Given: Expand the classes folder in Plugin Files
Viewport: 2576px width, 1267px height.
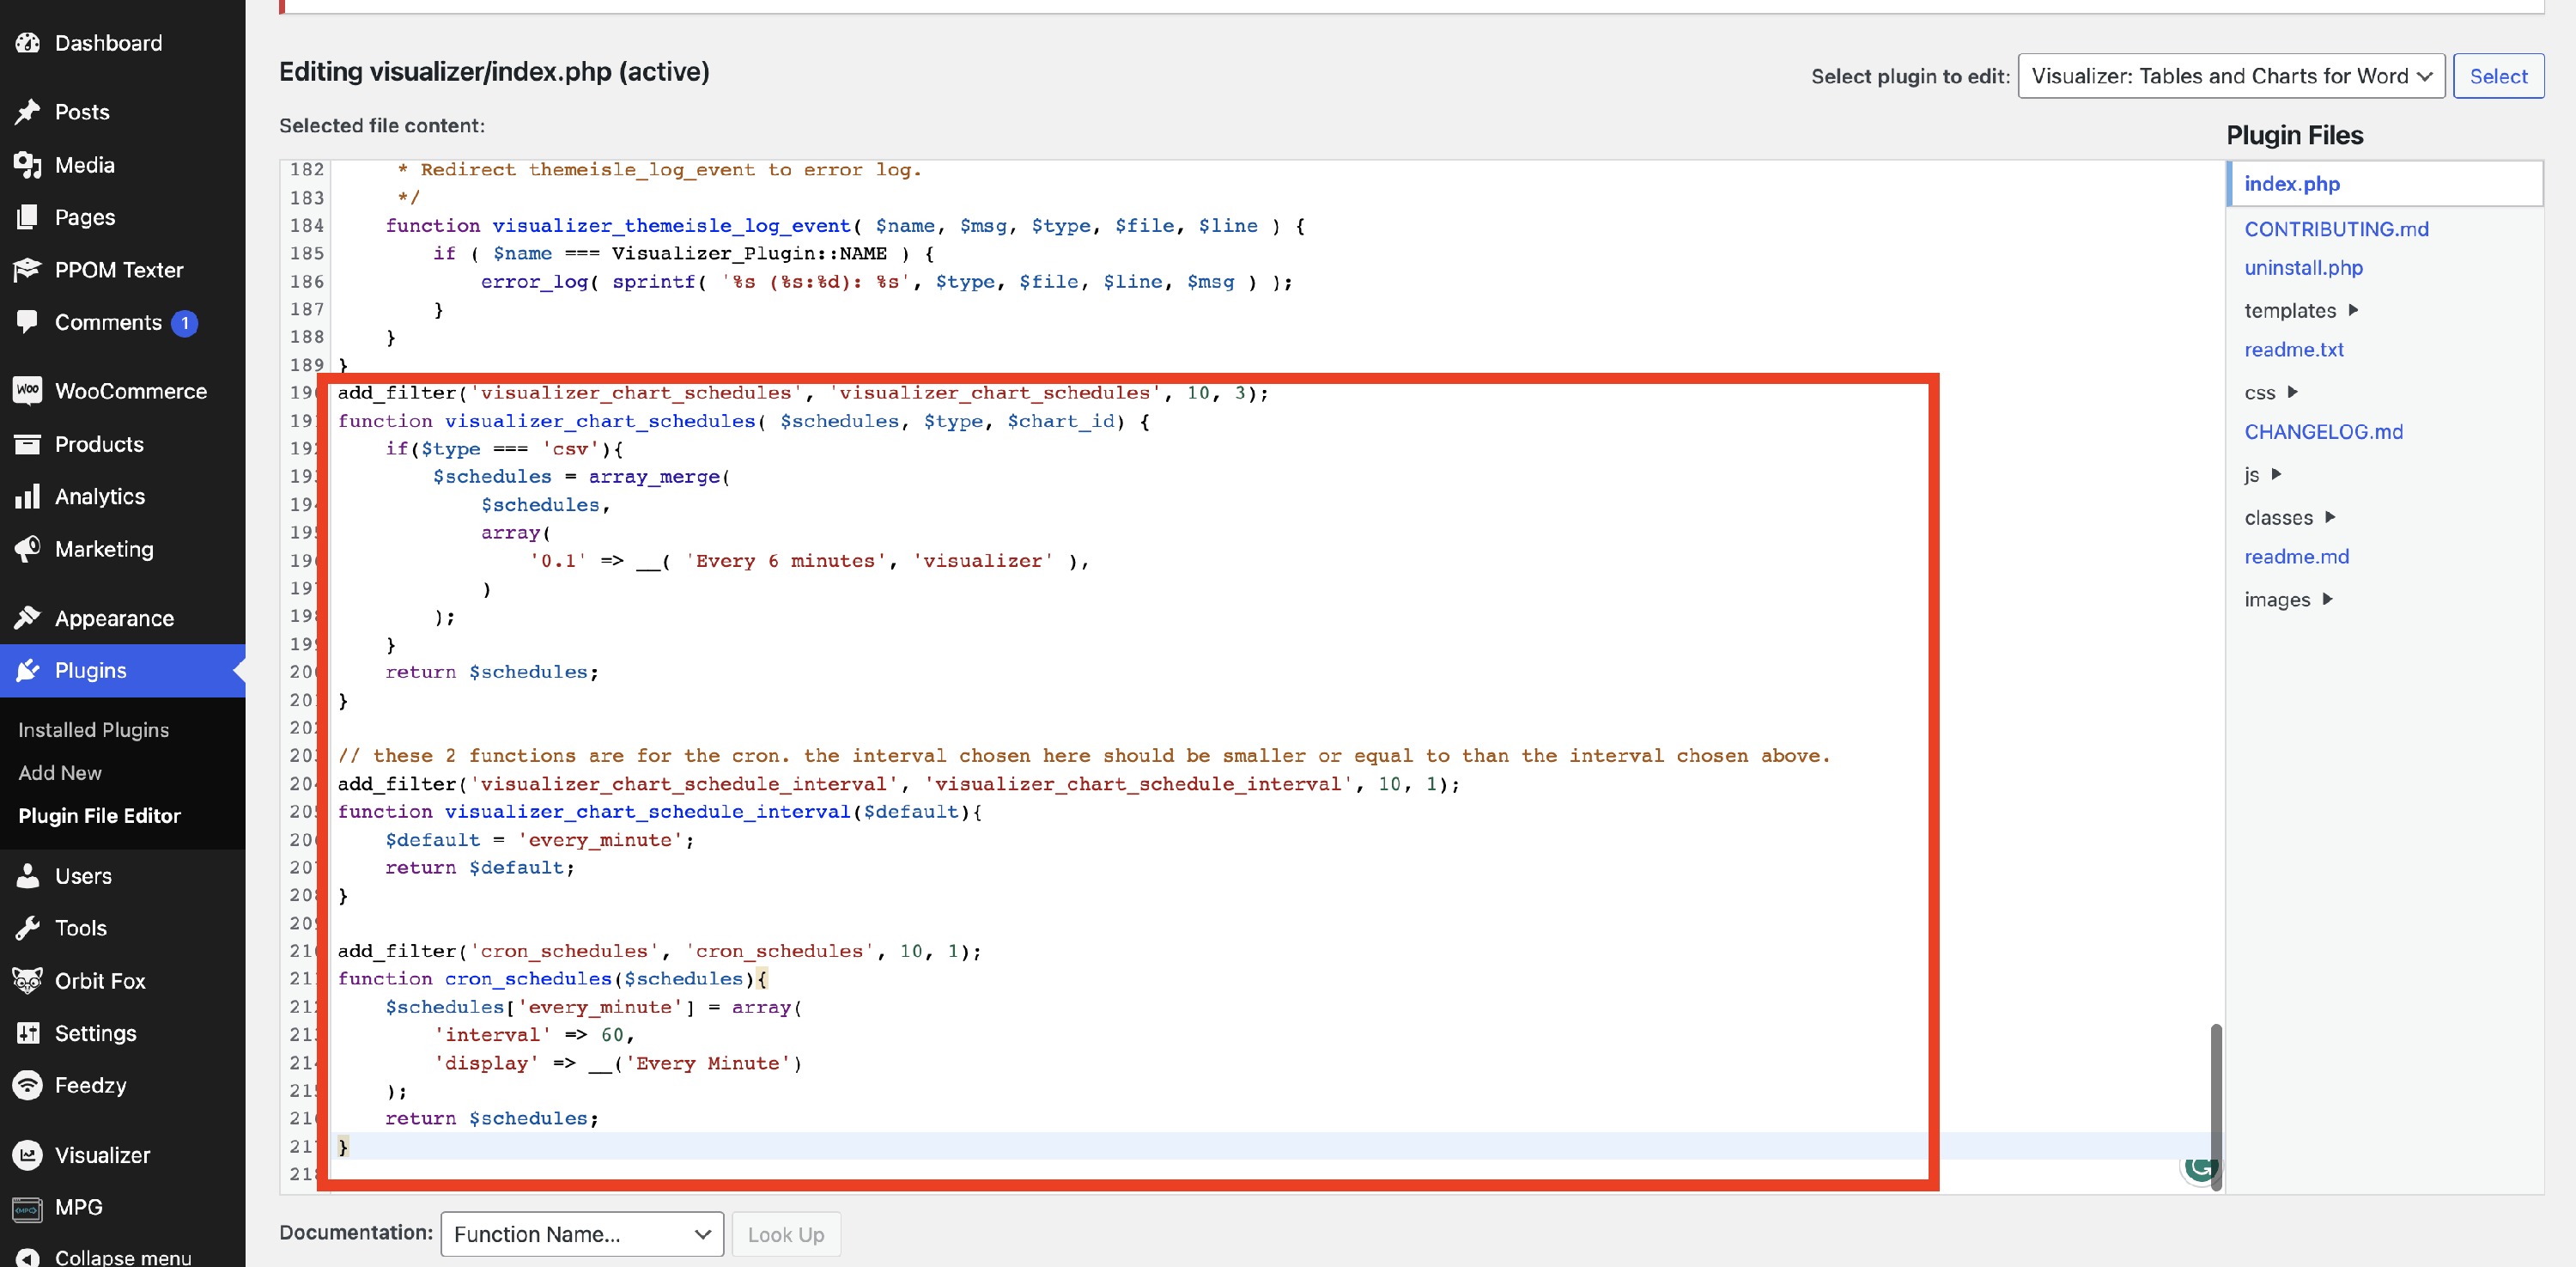Looking at the screenshot, I should coord(2330,517).
